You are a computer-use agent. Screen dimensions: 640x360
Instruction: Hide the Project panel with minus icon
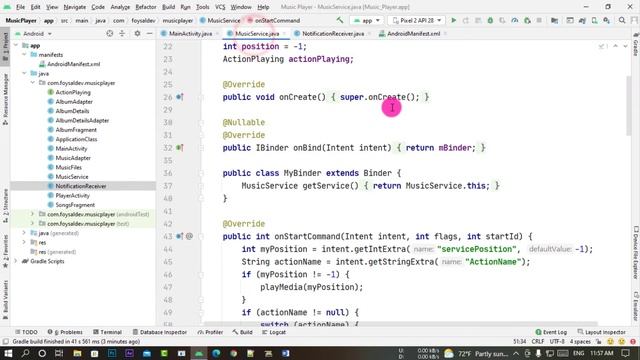(x=149, y=33)
